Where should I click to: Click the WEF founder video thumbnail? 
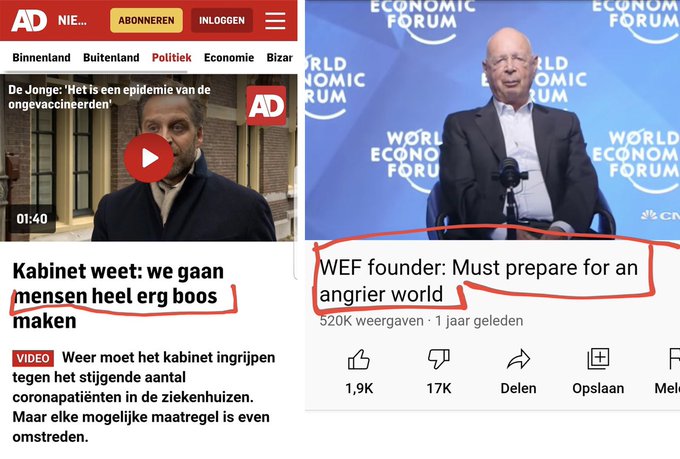tap(492, 120)
